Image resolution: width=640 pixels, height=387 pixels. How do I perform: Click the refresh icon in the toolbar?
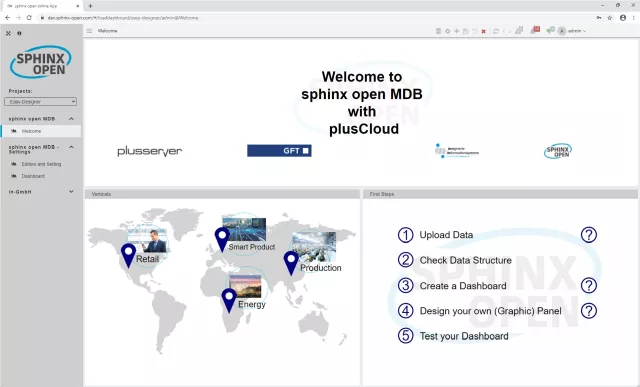pyautogui.click(x=496, y=31)
